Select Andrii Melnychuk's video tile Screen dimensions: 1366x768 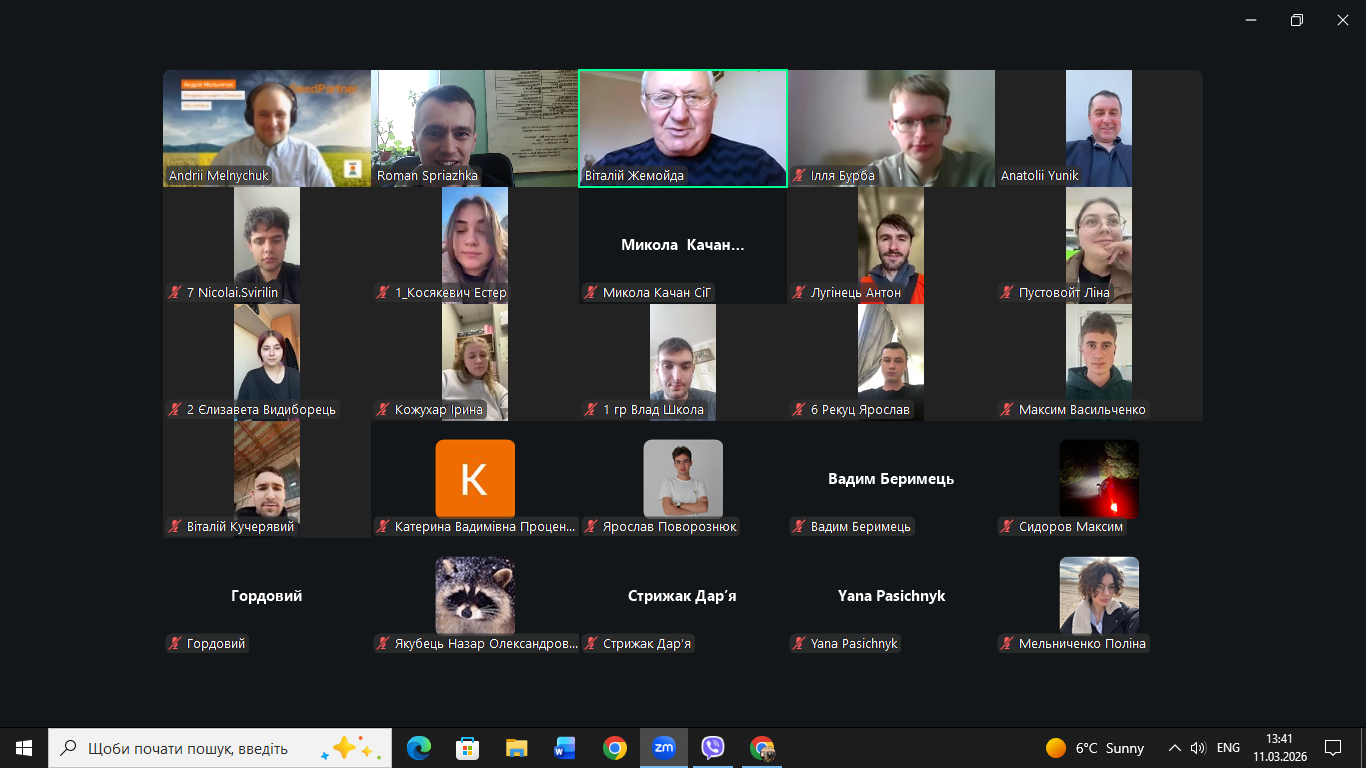click(x=267, y=128)
